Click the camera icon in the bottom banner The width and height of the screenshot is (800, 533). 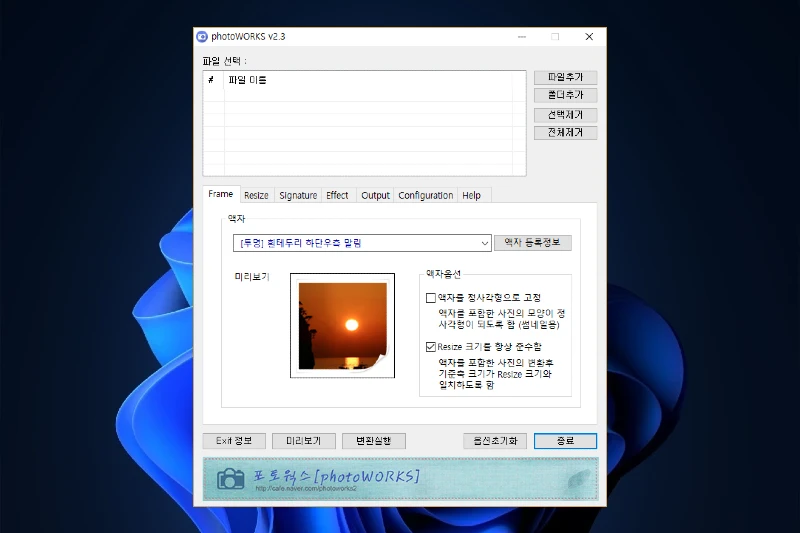[231, 479]
